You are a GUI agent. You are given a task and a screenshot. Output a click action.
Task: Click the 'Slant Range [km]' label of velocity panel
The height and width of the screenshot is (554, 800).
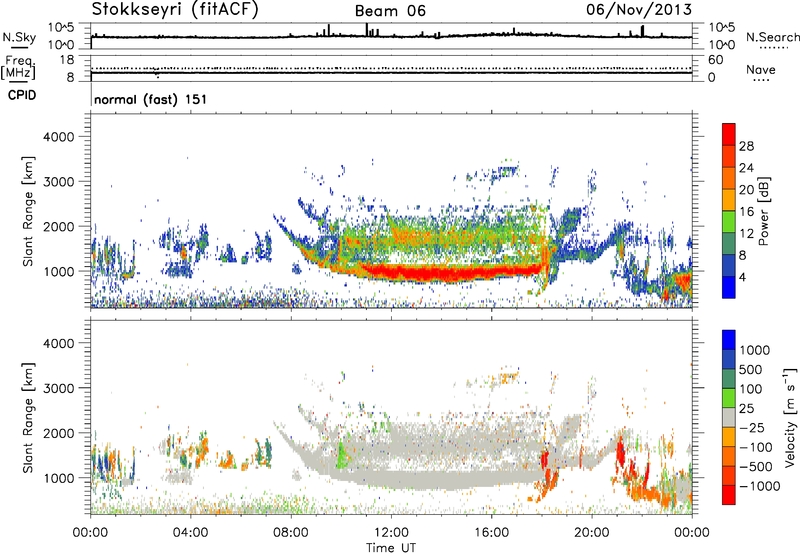tap(28, 418)
